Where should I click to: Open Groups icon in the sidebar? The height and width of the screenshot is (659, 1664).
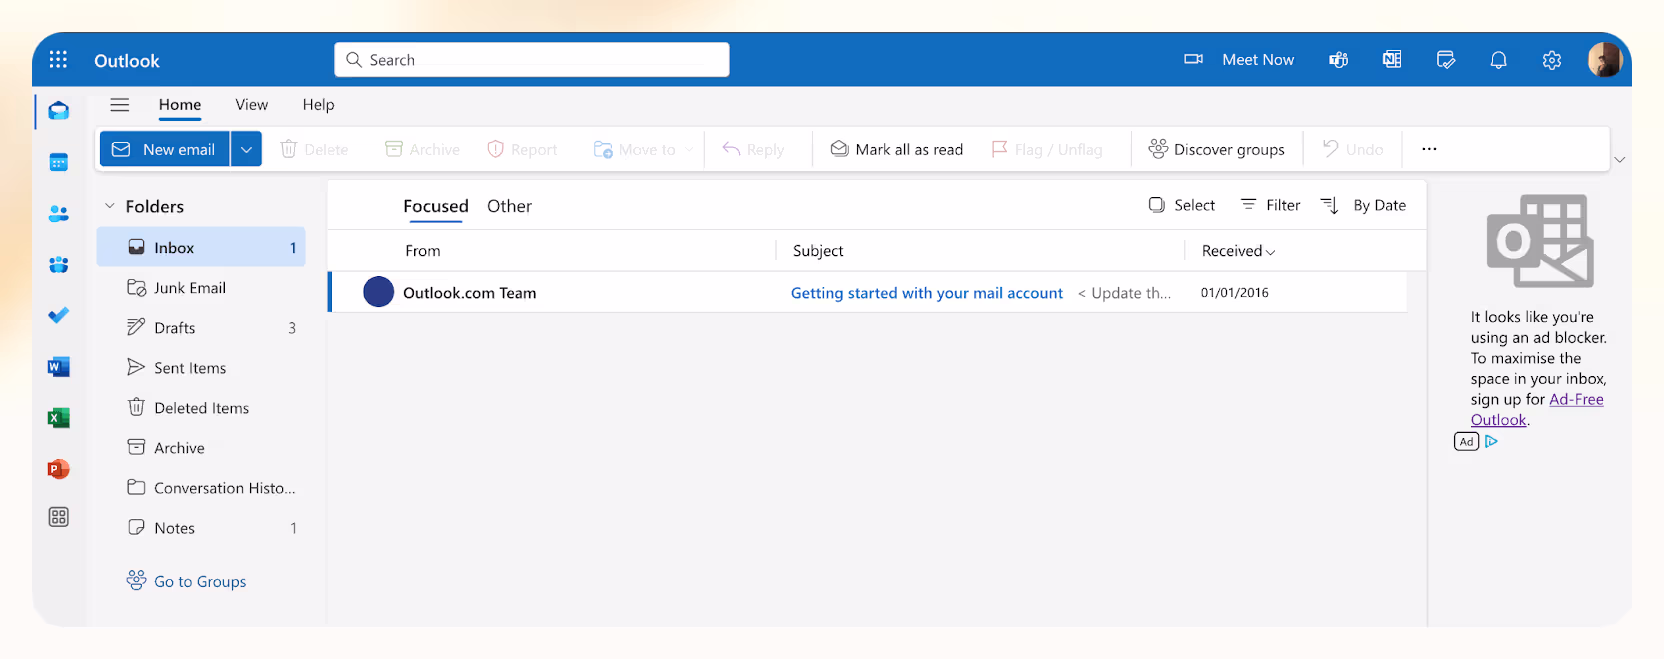tap(59, 265)
